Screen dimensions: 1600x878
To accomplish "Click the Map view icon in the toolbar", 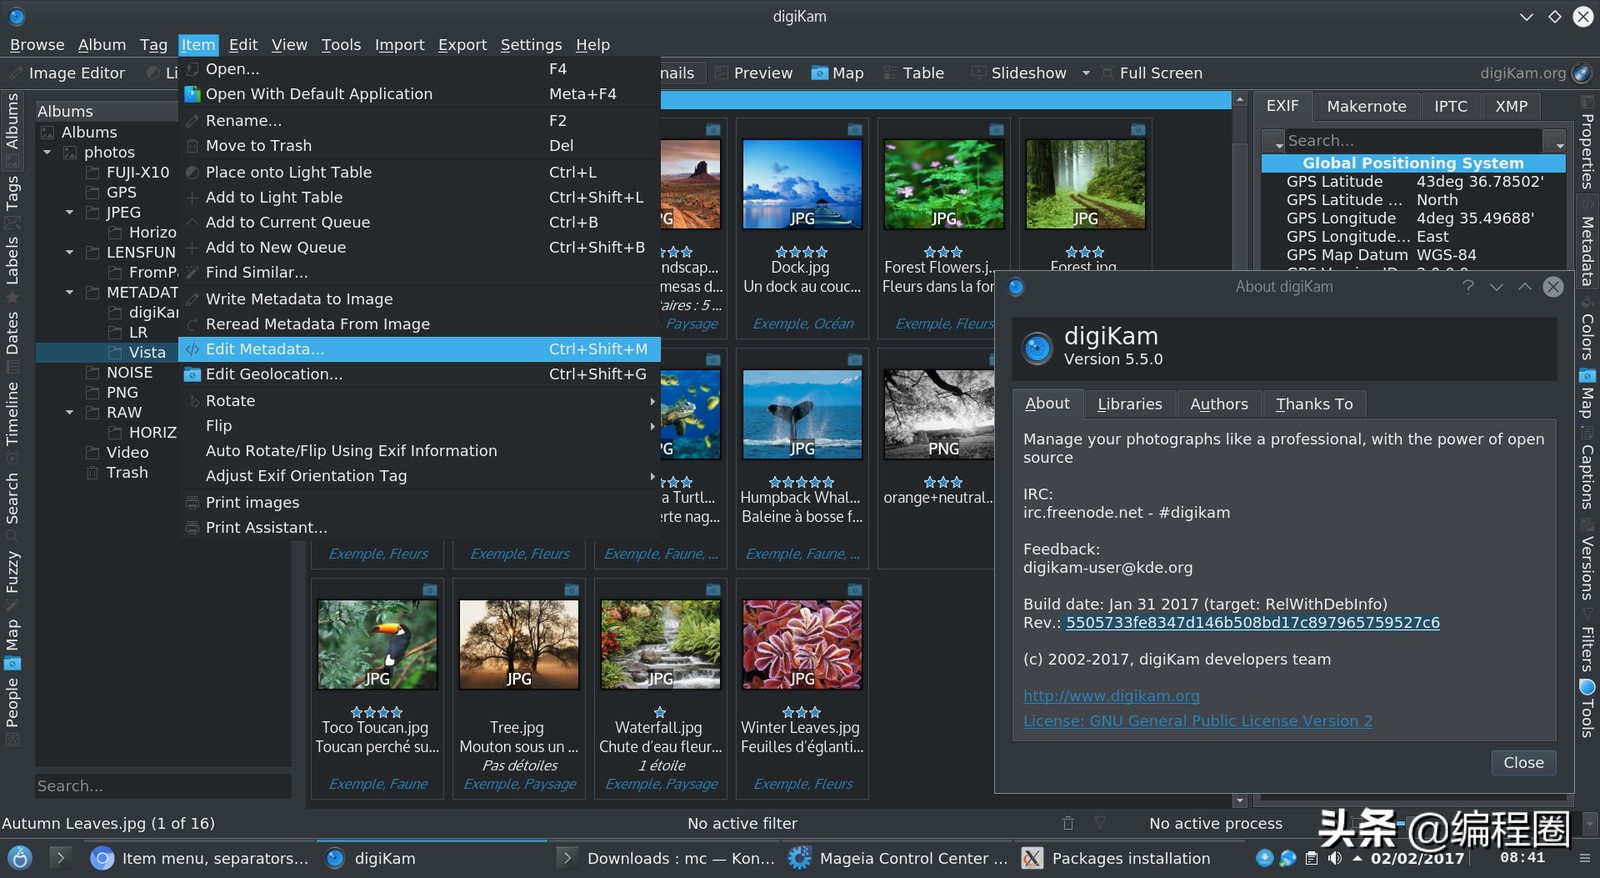I will (x=819, y=73).
